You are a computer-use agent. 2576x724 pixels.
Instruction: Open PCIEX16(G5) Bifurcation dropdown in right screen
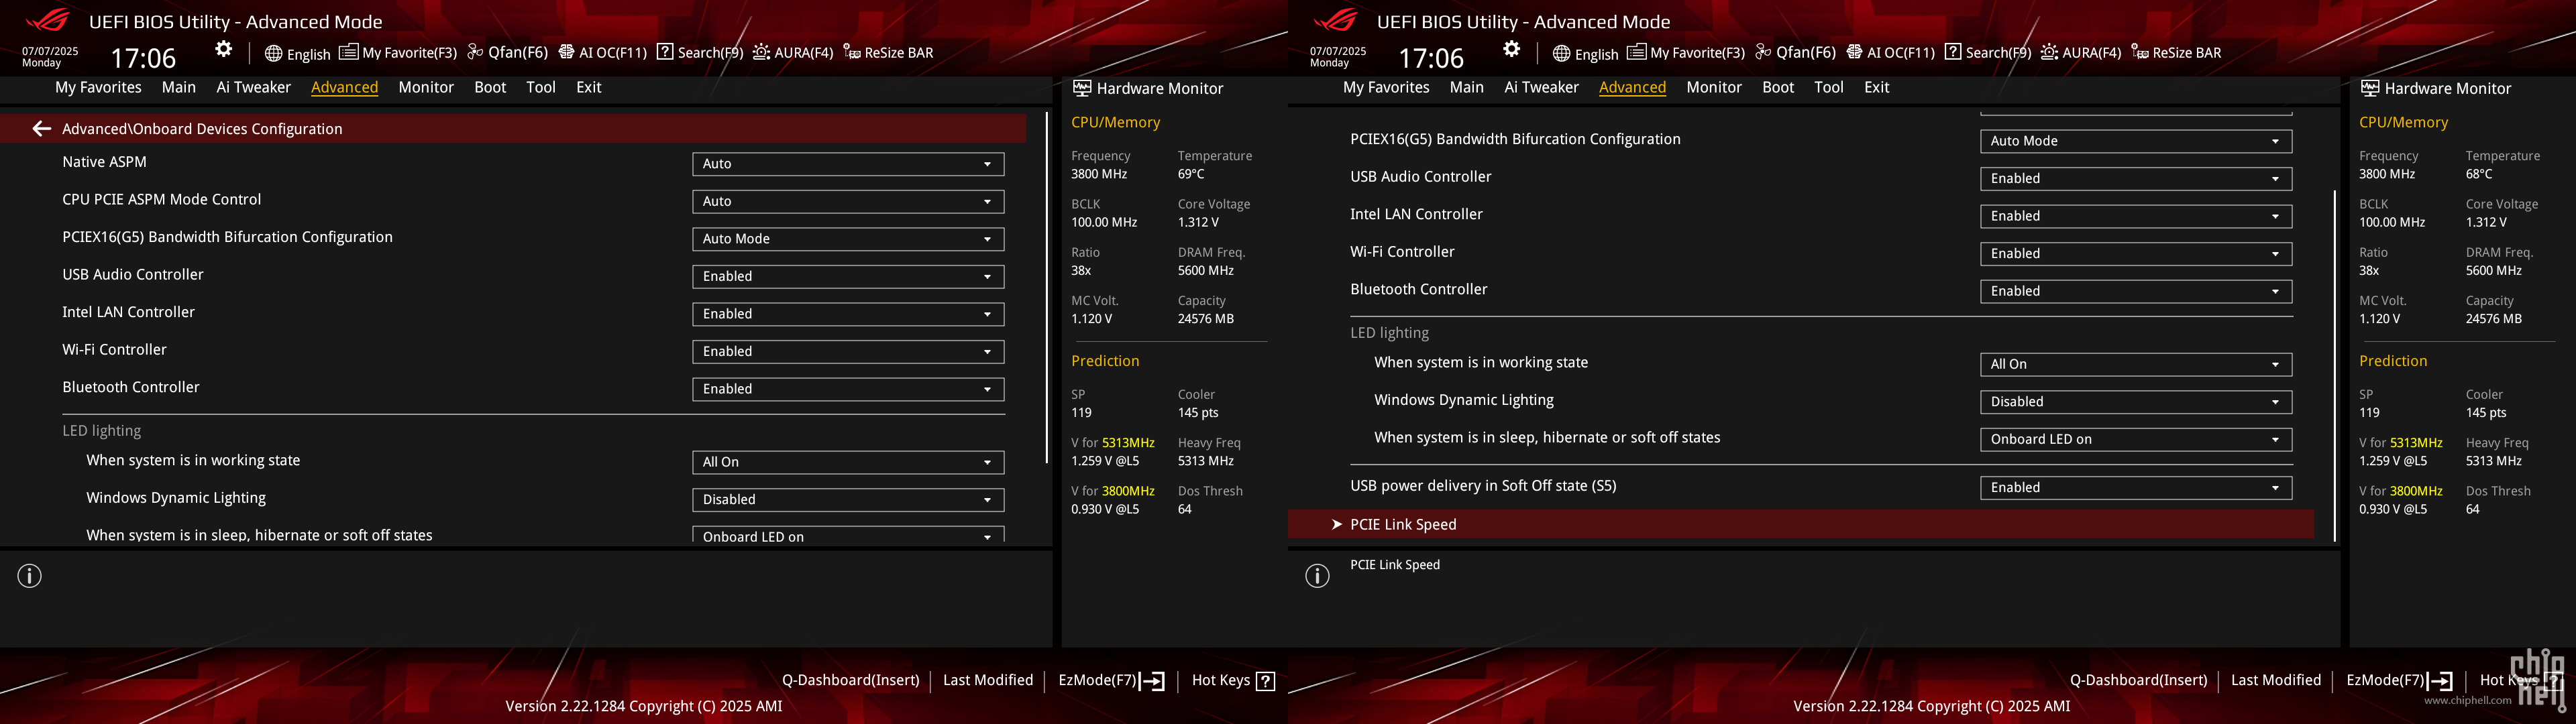(2136, 141)
